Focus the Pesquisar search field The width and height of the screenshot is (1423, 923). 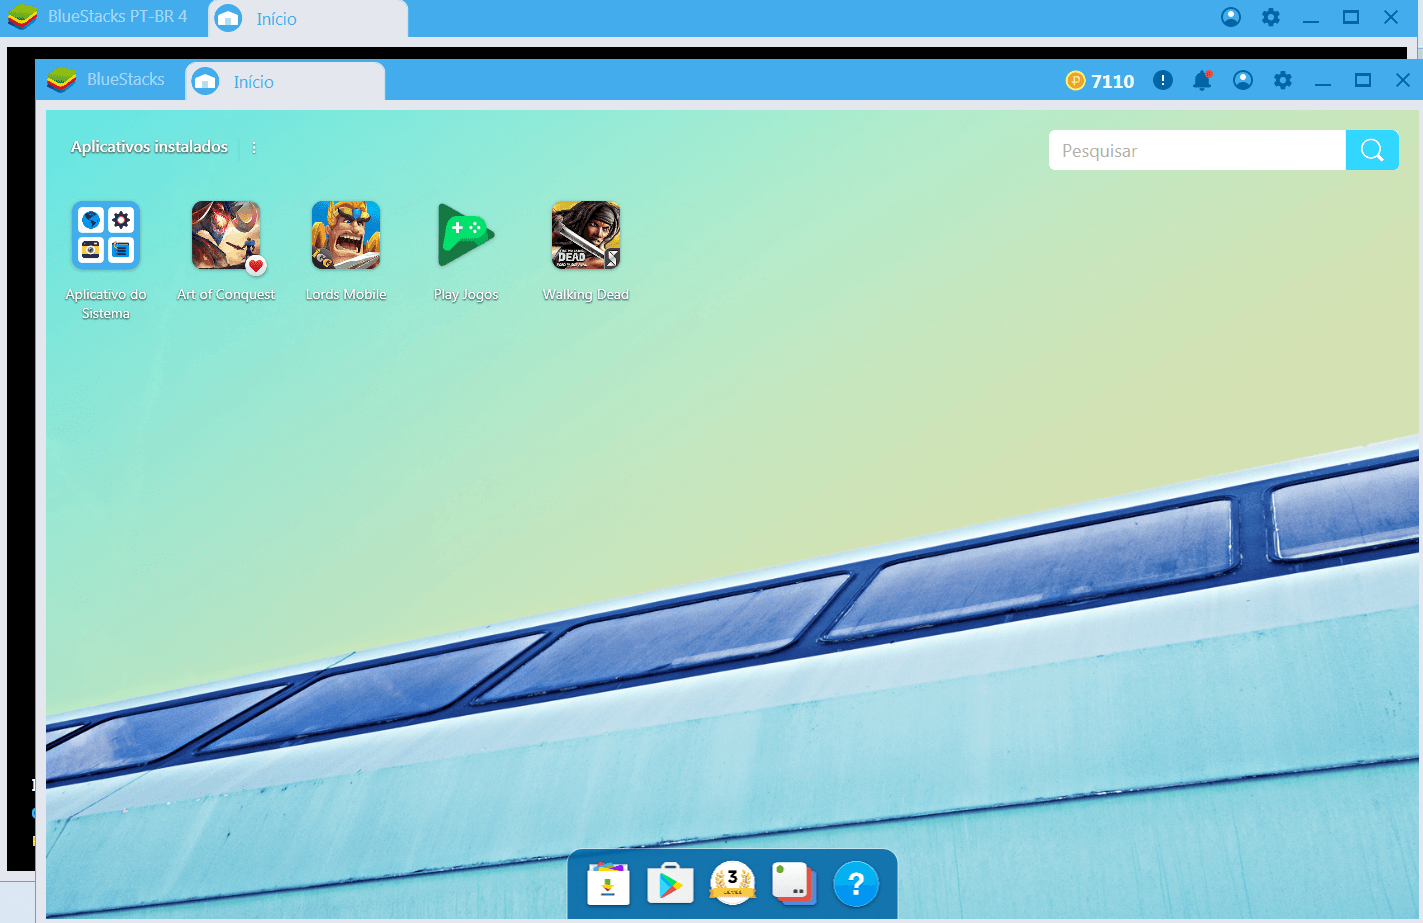(x=1197, y=150)
